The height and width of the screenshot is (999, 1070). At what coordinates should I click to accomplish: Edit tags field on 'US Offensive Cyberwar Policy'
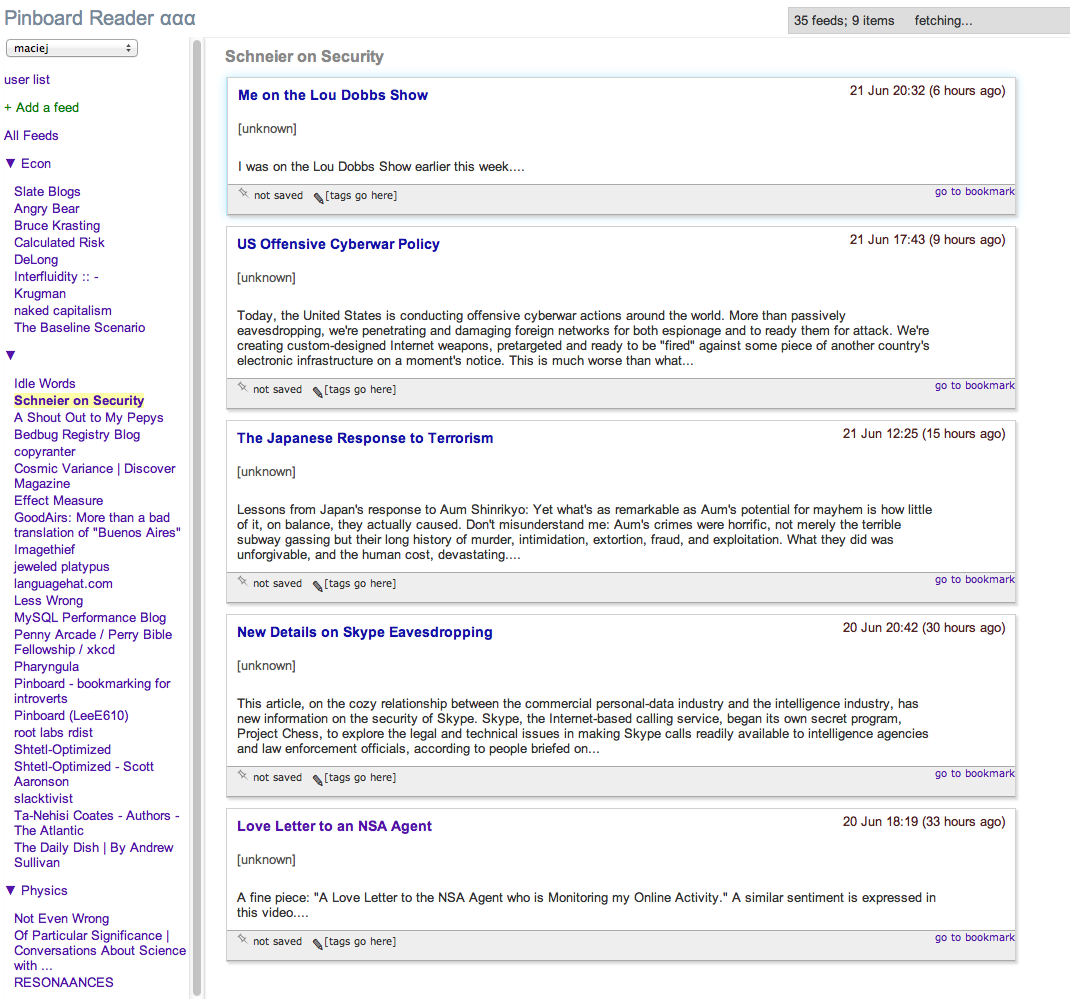[360, 389]
